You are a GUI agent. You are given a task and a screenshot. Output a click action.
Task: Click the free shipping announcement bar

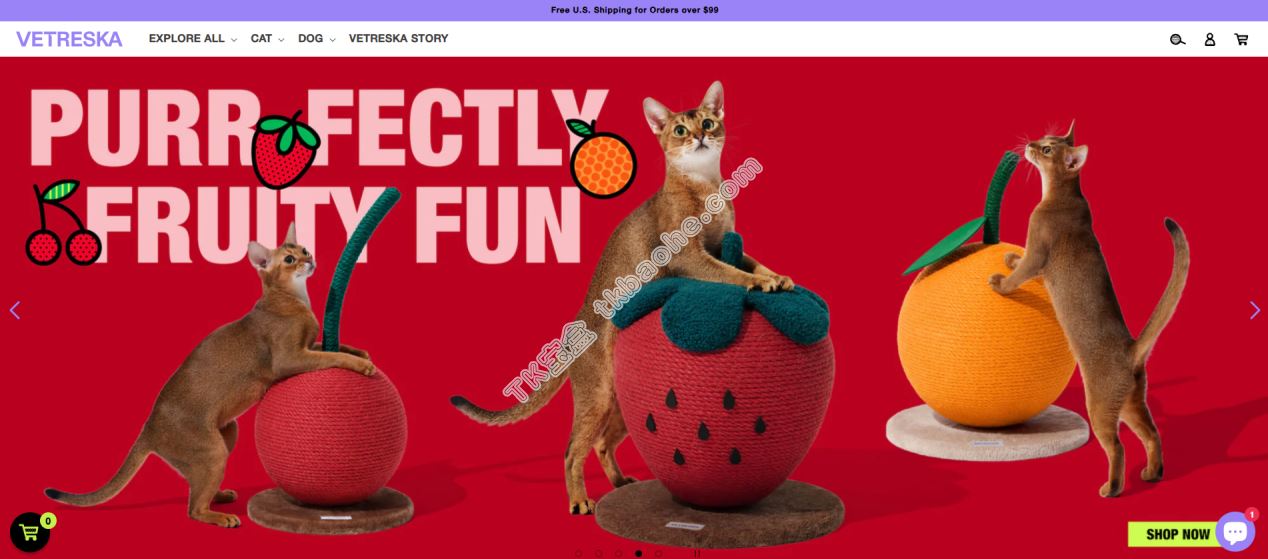pos(634,10)
